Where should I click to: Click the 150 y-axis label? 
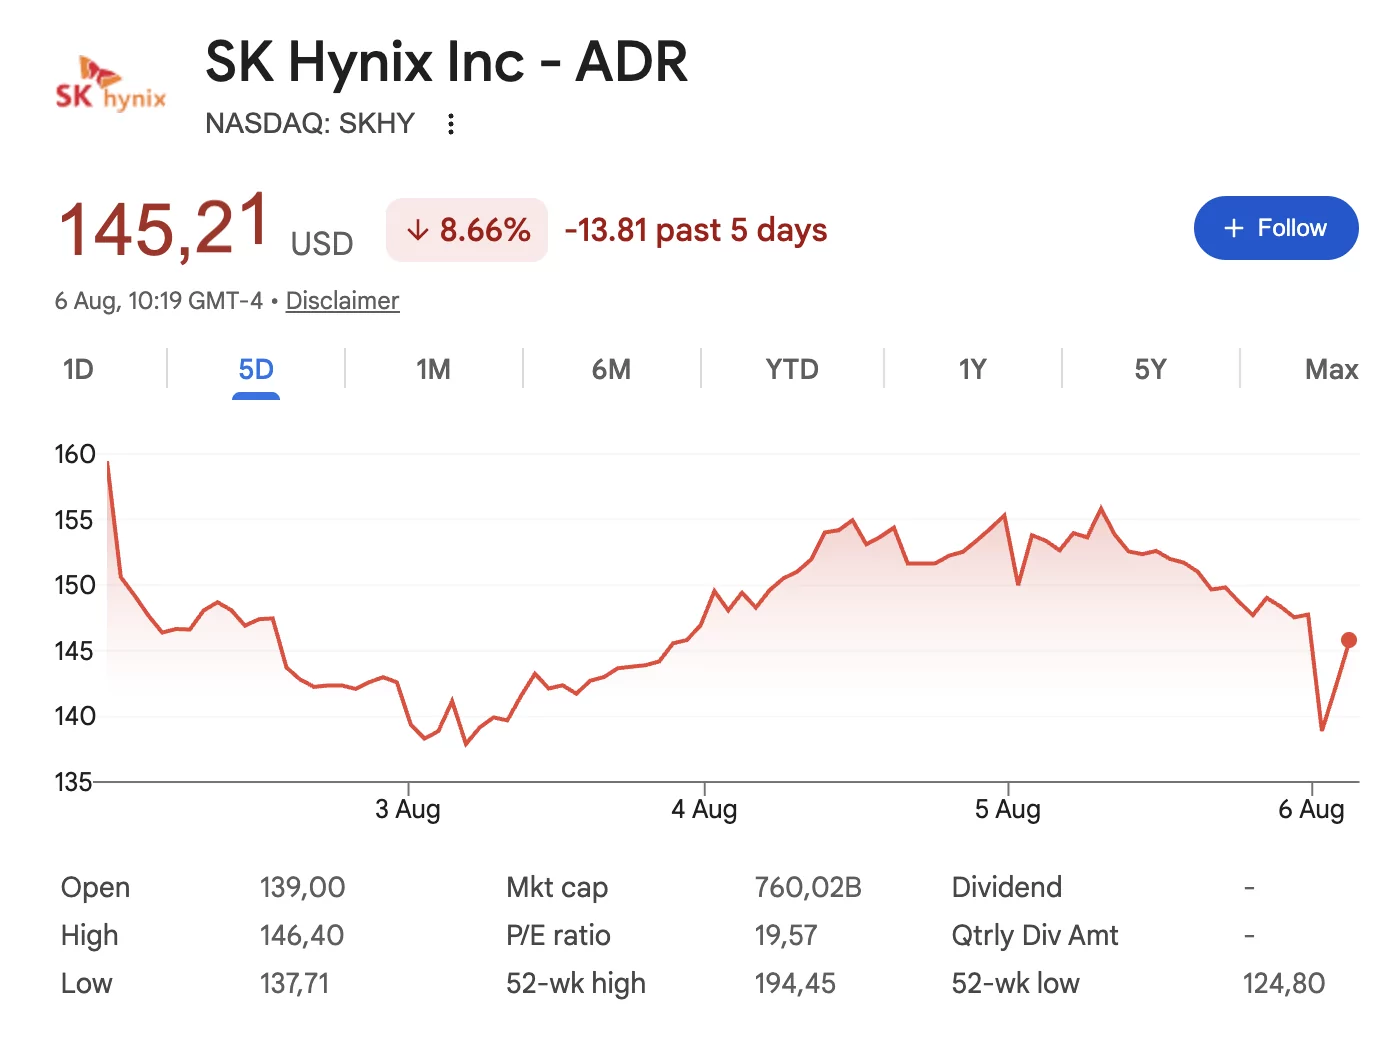tap(75, 586)
